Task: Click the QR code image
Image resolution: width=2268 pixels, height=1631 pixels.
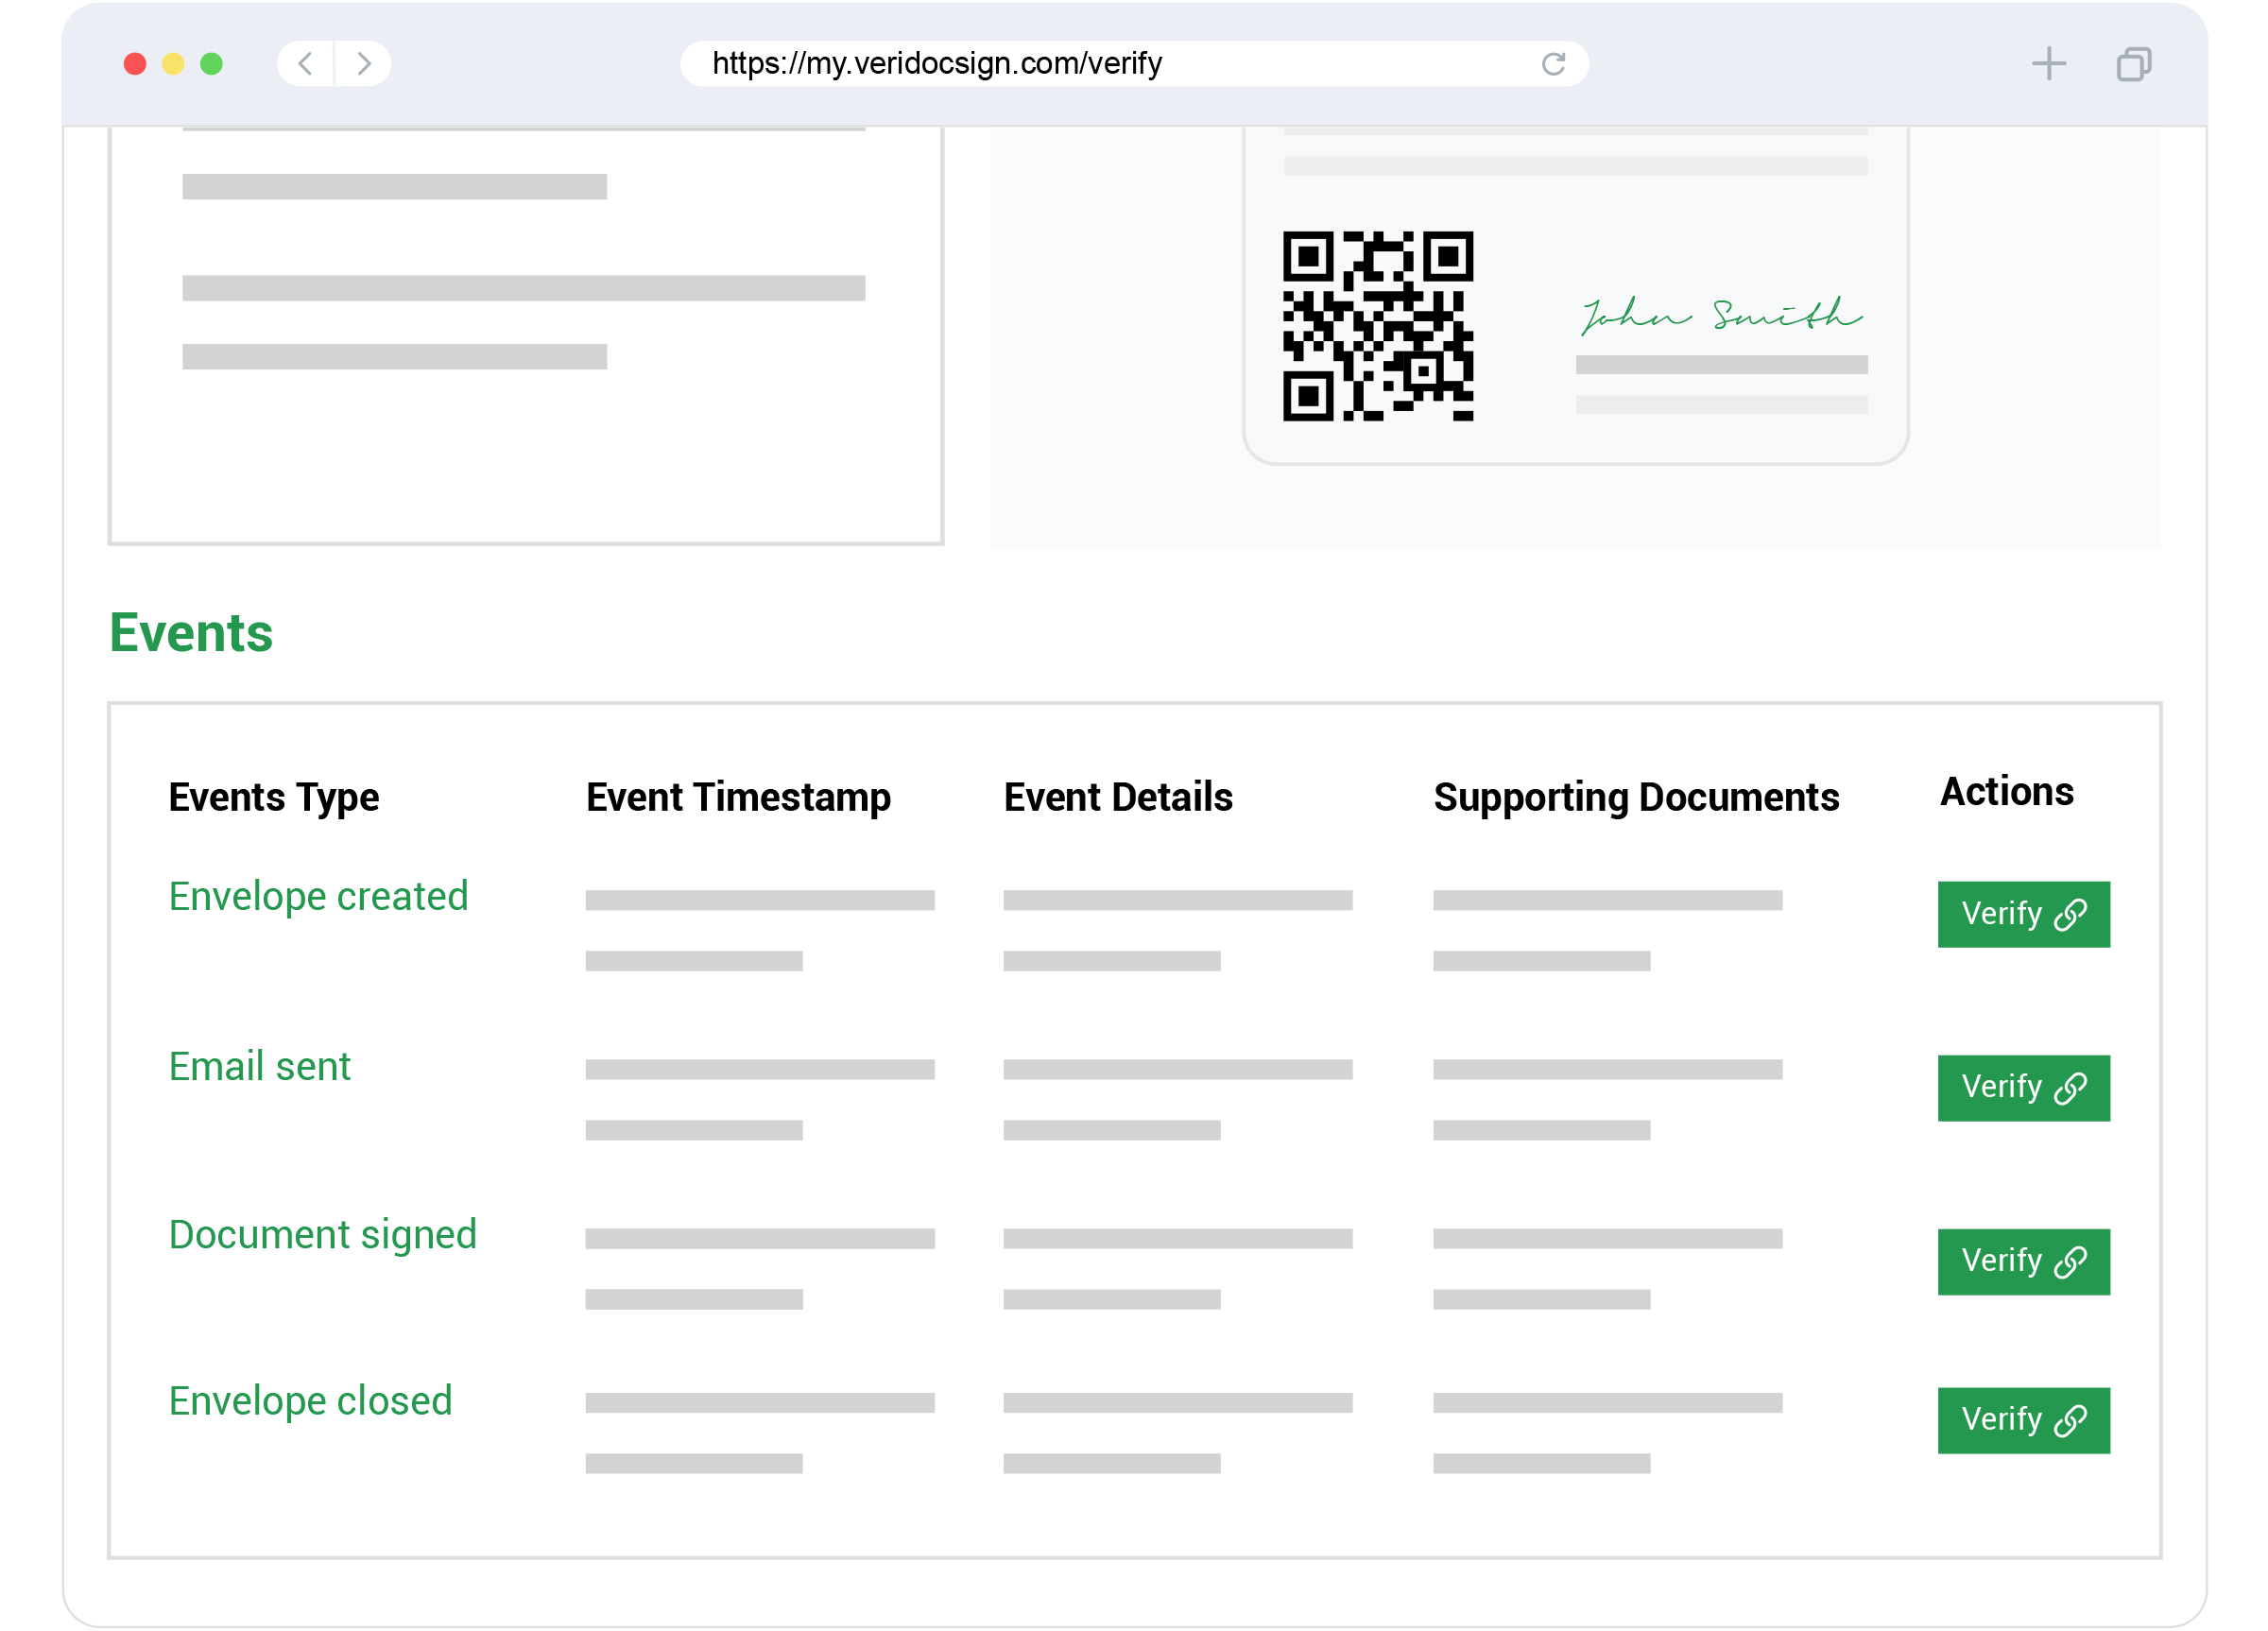Action: (x=1377, y=326)
